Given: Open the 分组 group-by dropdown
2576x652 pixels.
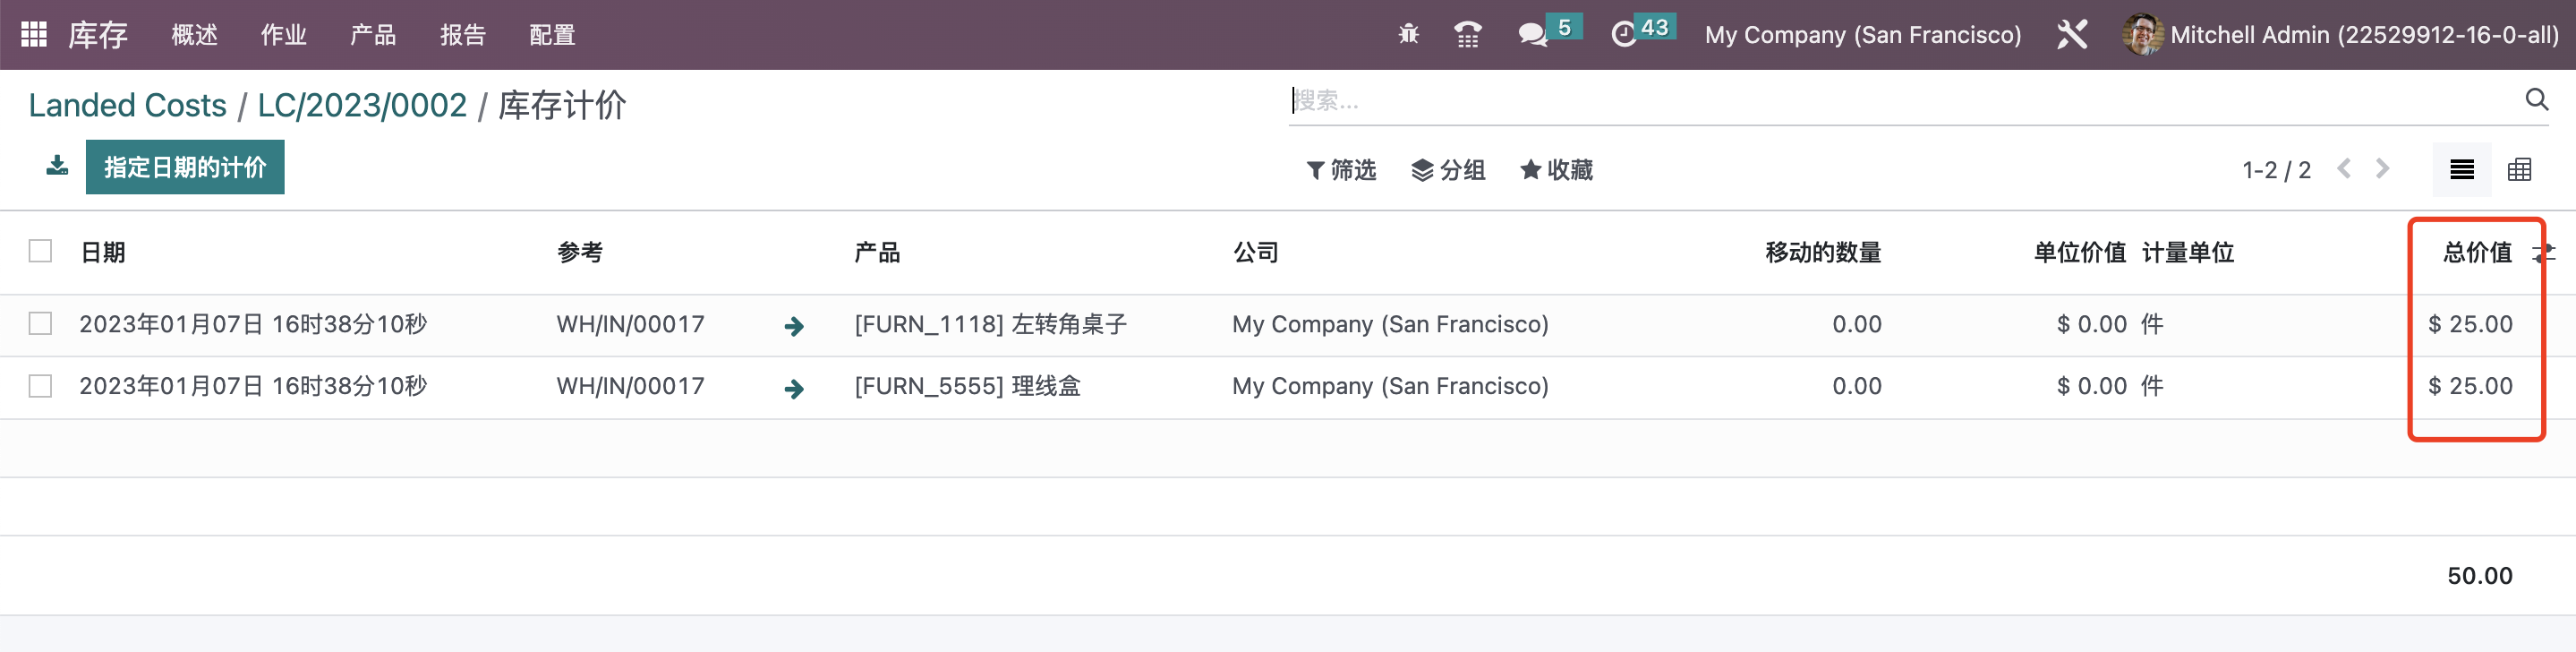Looking at the screenshot, I should pyautogui.click(x=1448, y=170).
